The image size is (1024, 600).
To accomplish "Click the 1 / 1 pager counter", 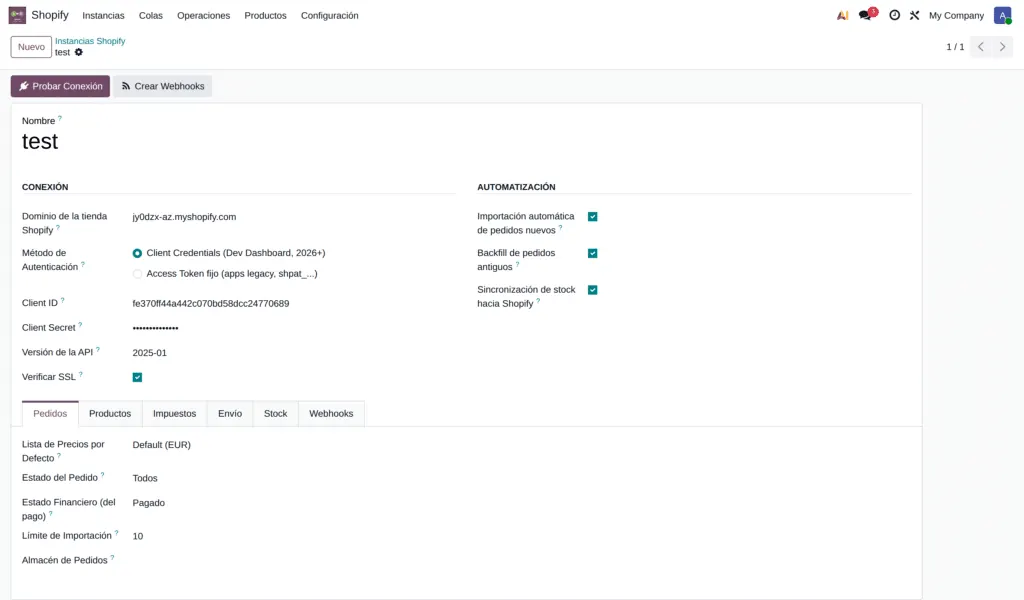I will point(955,47).
